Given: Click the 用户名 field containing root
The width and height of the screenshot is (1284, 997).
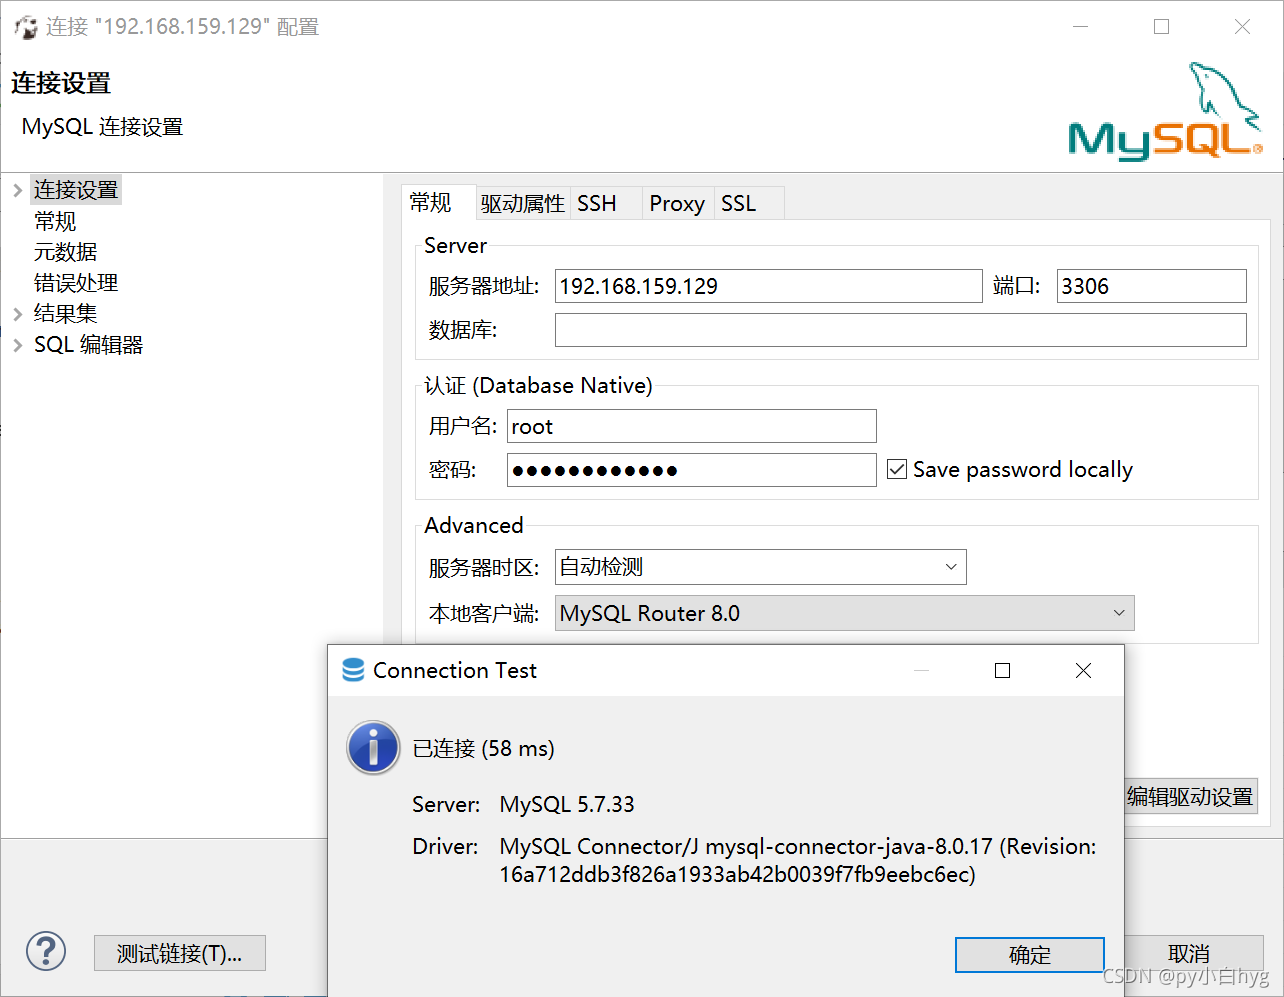Looking at the screenshot, I should [x=692, y=426].
